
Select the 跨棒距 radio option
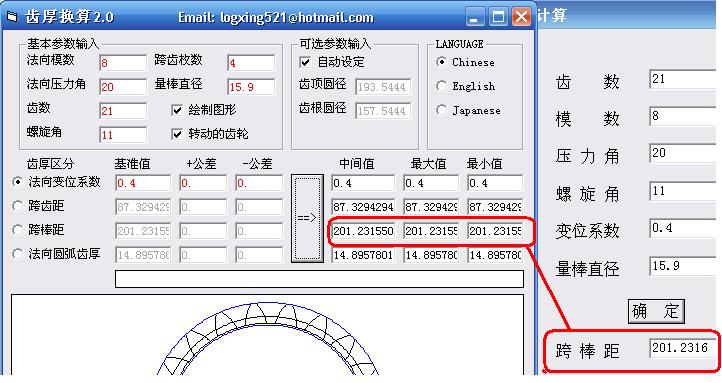pyautogui.click(x=17, y=230)
